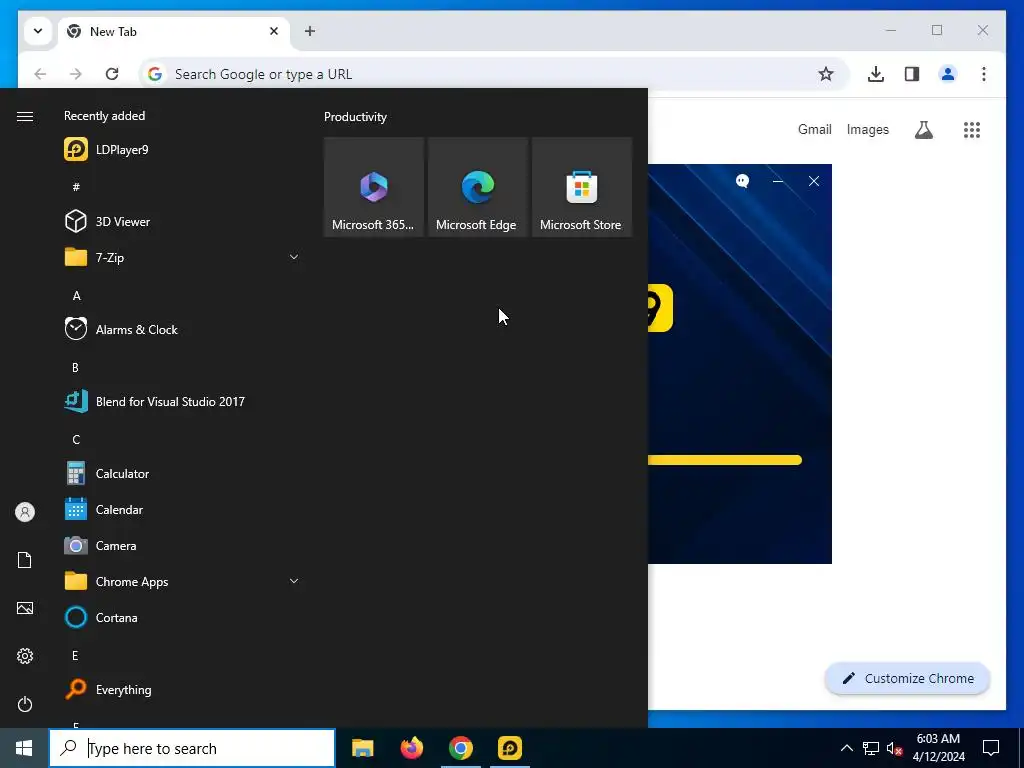Screen dimensions: 1024x768
Task: Open network status in system tray
Action: 871,748
